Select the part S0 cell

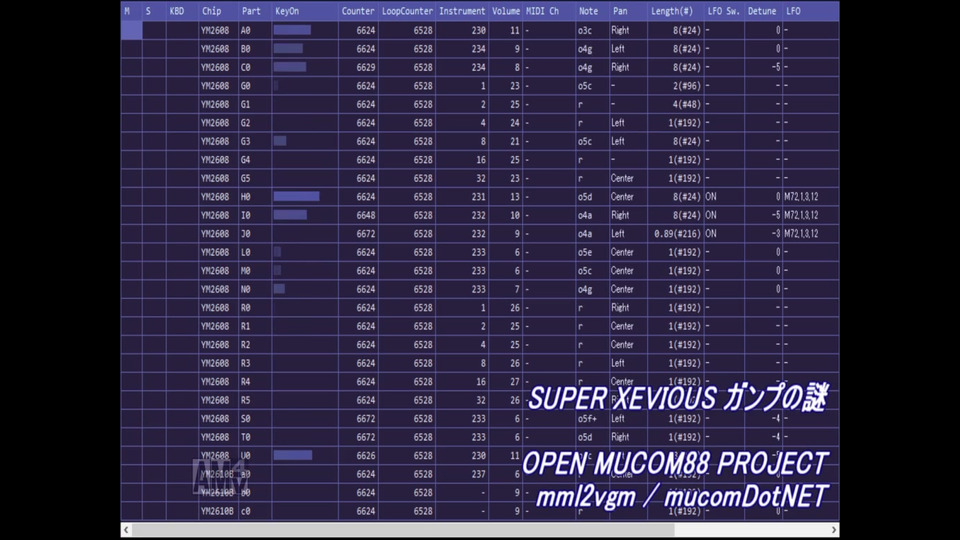point(255,418)
